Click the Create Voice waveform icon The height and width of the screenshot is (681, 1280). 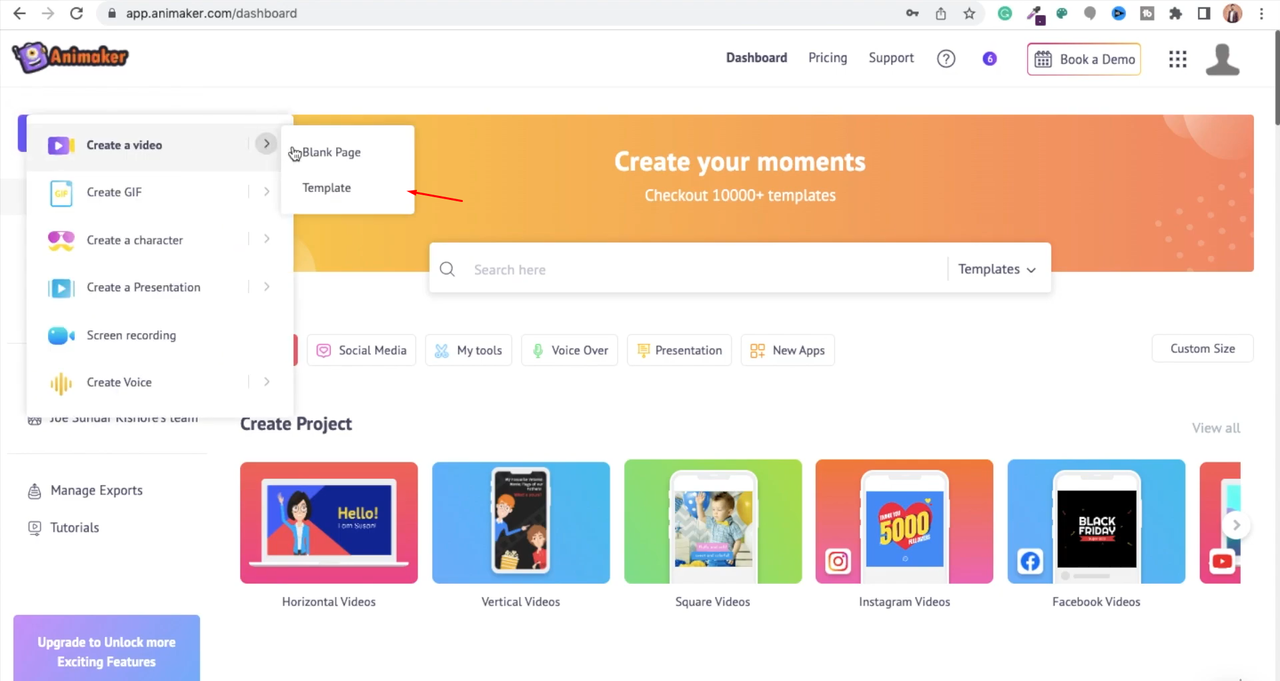(61, 383)
